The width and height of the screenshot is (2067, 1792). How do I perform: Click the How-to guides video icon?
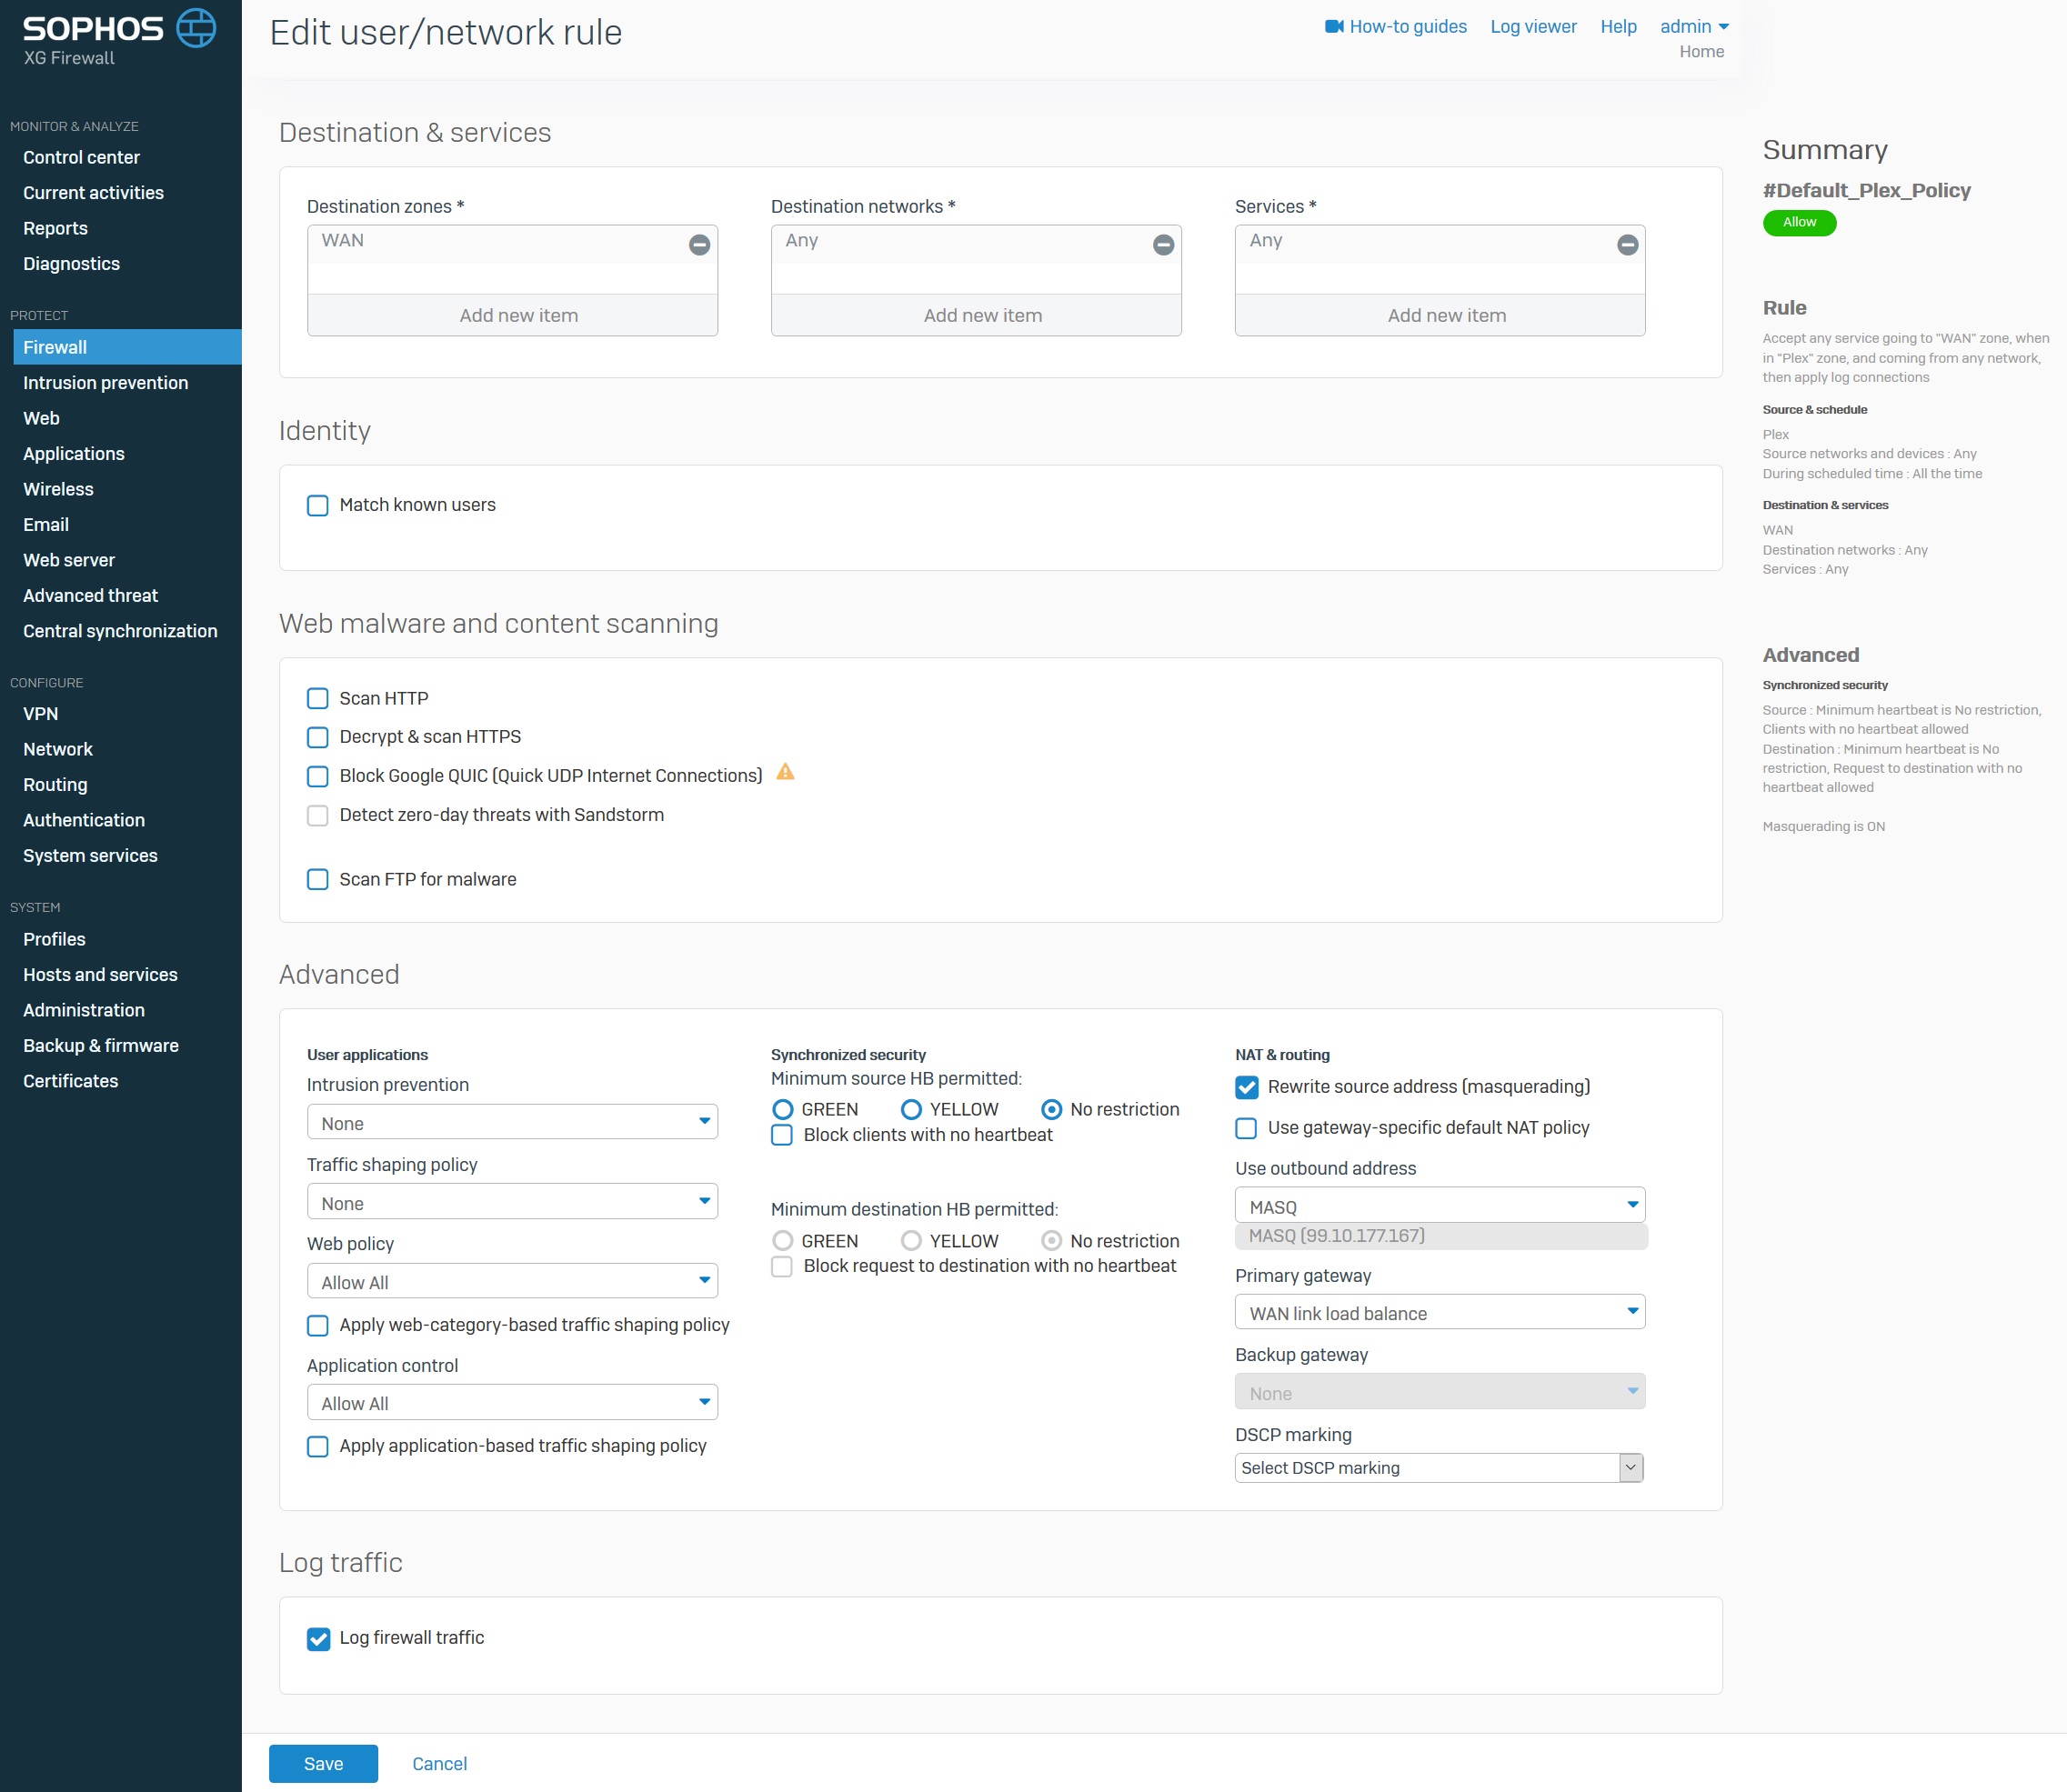click(1333, 26)
